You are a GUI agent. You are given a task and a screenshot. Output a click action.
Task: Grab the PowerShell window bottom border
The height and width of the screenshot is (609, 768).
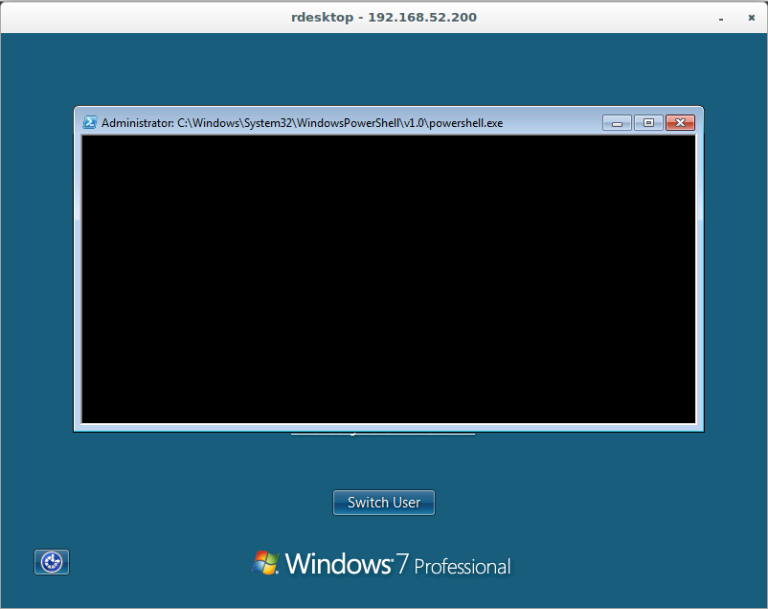388,428
